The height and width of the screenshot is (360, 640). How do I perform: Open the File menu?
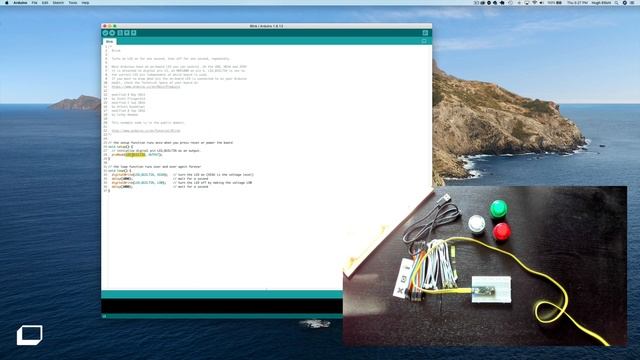click(x=34, y=2)
